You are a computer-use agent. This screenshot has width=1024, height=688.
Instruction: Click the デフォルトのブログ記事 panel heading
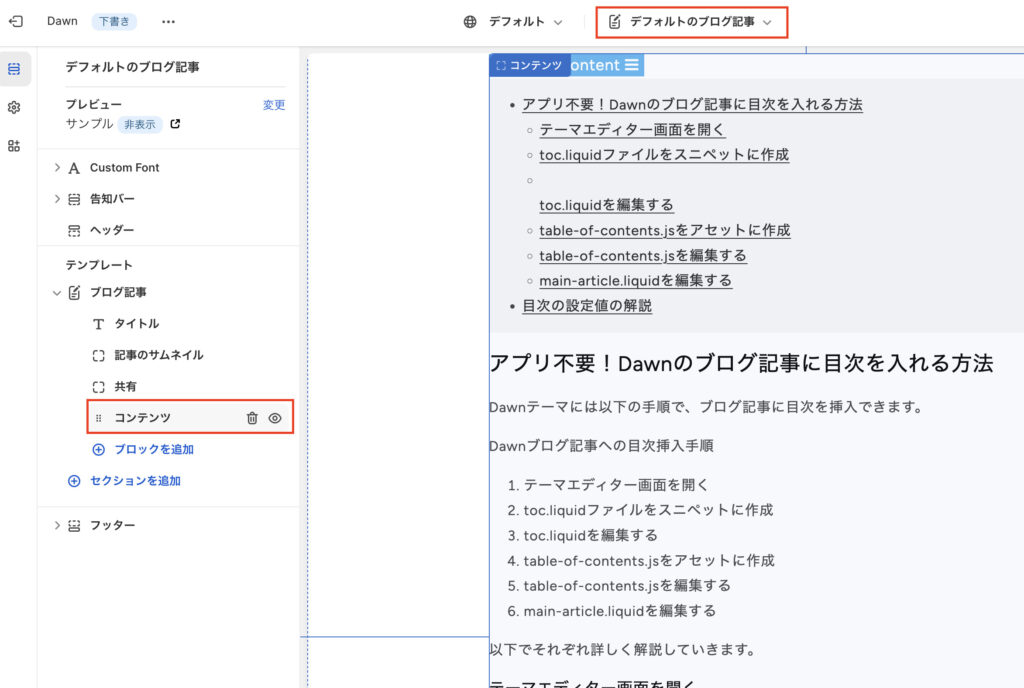click(132, 67)
